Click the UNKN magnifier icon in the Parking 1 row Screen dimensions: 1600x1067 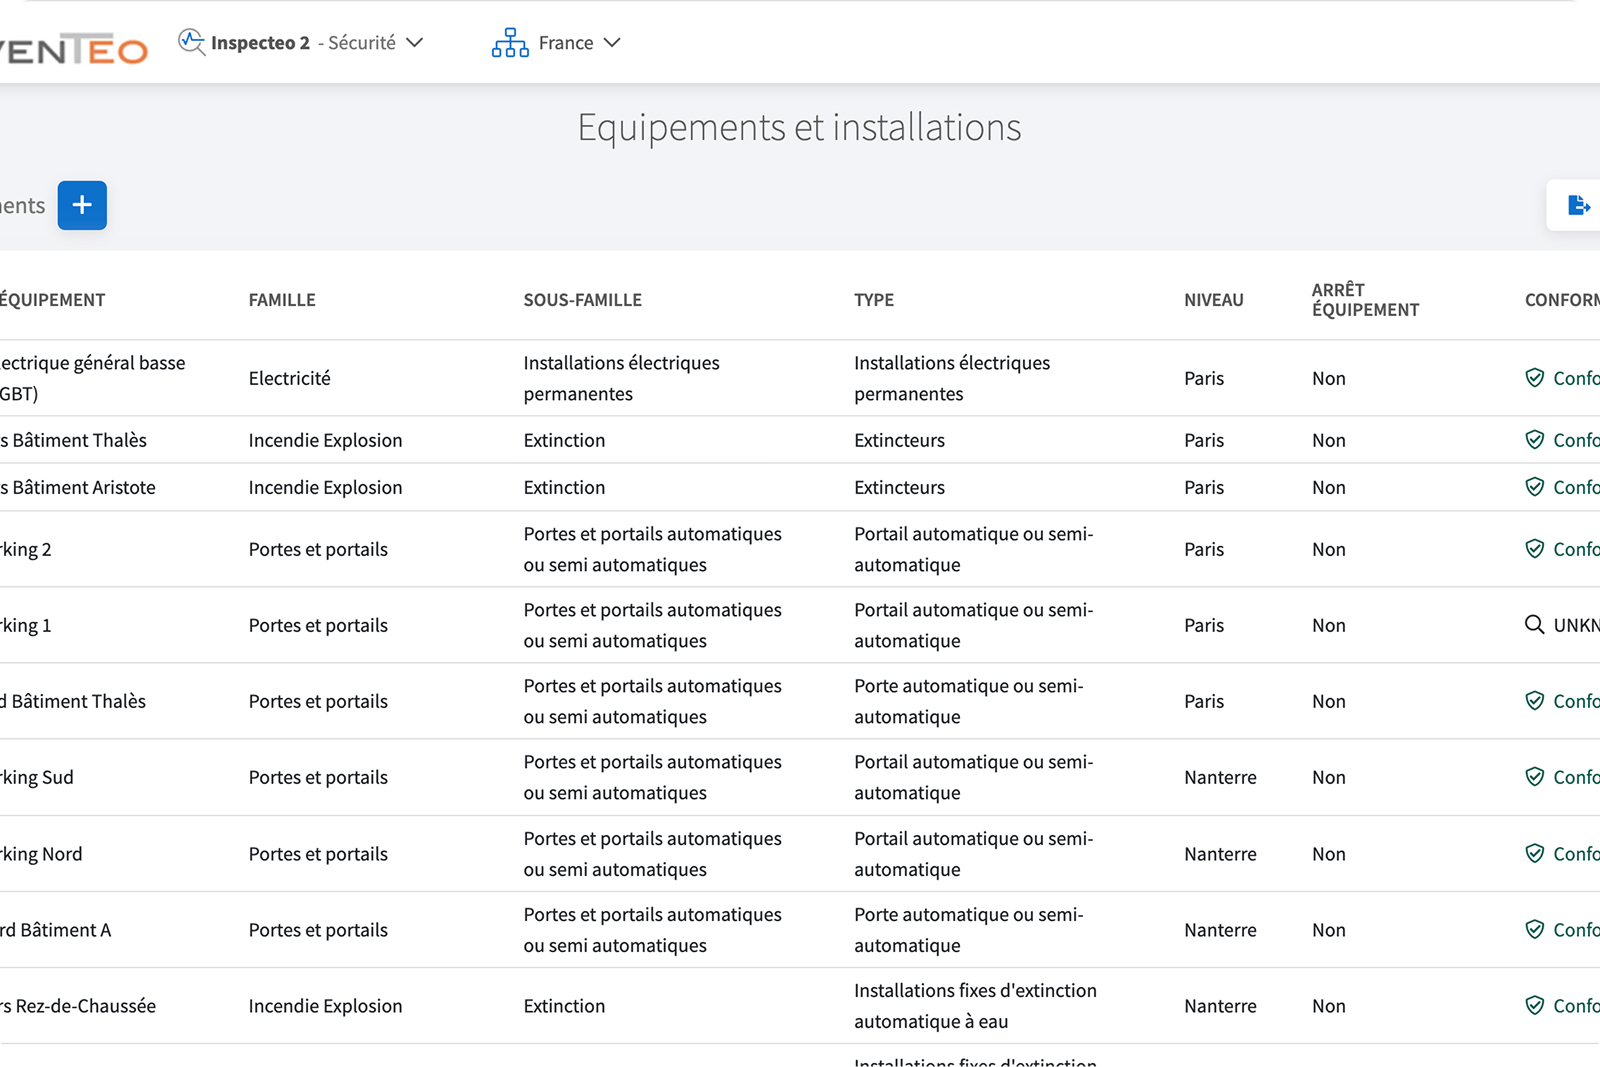pos(1534,625)
